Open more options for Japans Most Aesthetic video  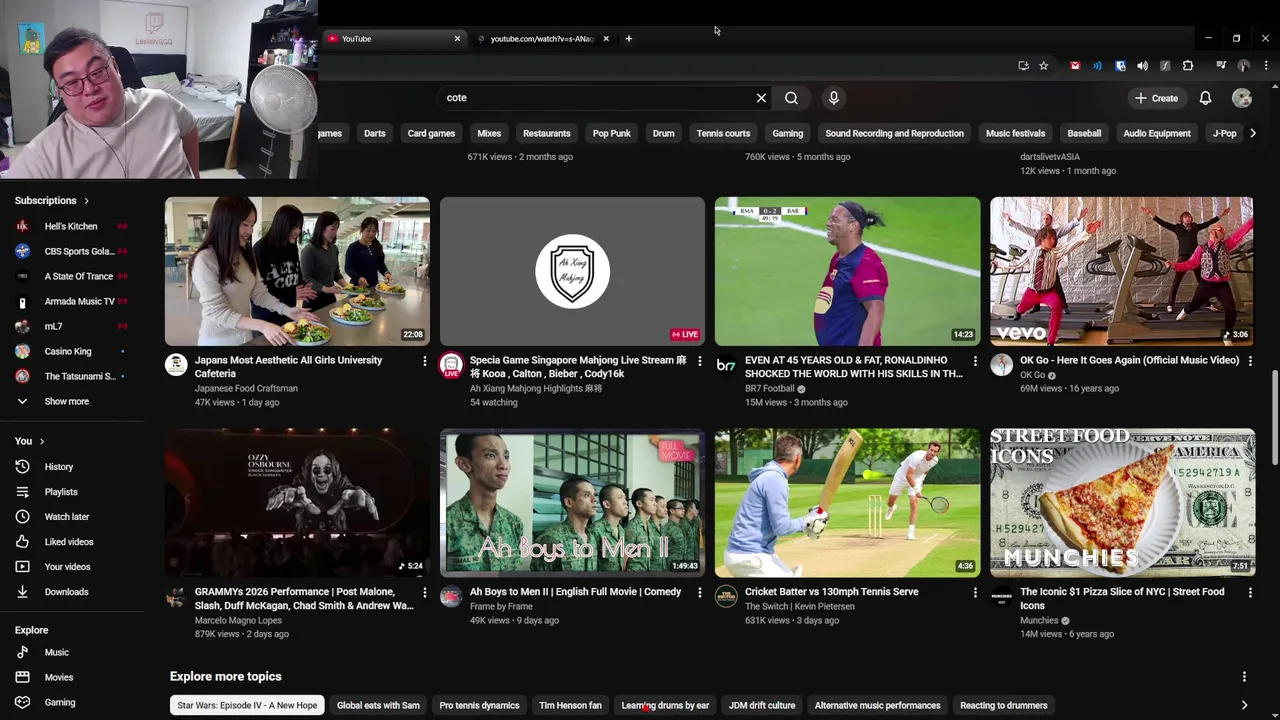tap(424, 361)
